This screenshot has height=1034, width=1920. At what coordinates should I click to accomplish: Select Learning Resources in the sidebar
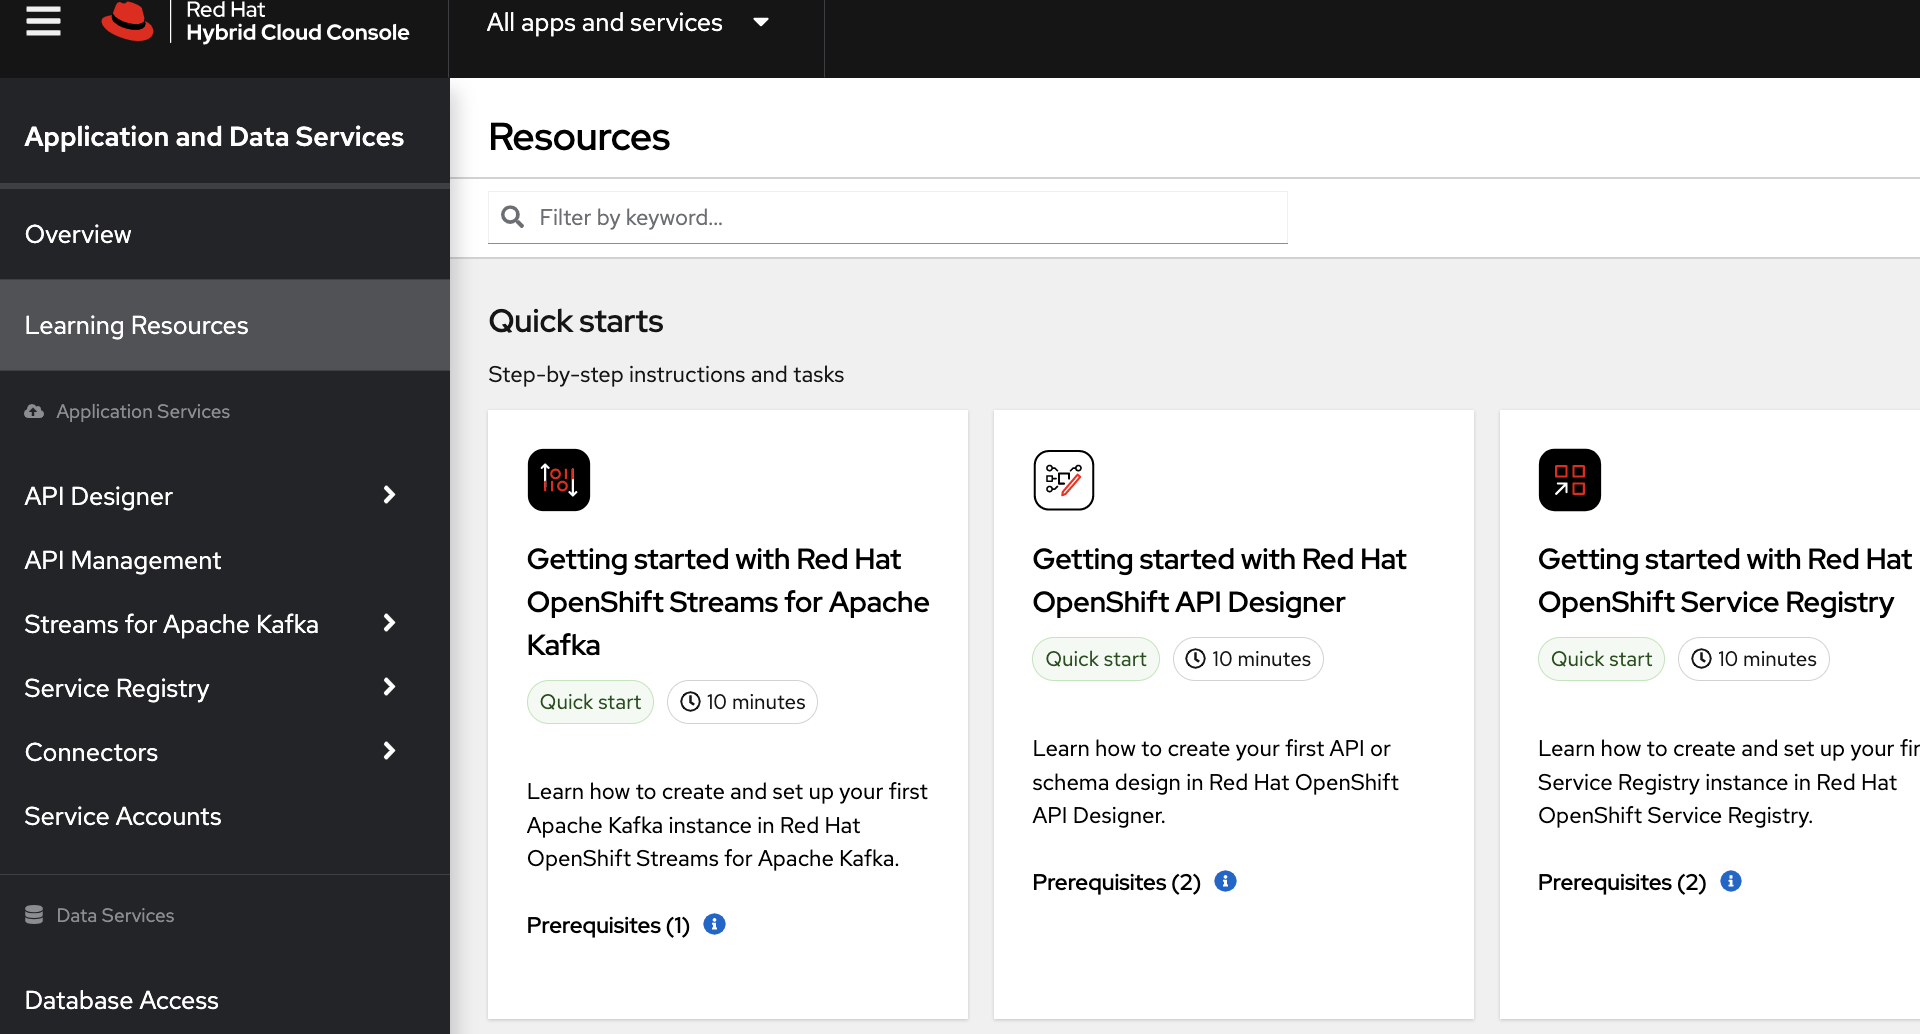[x=136, y=325]
